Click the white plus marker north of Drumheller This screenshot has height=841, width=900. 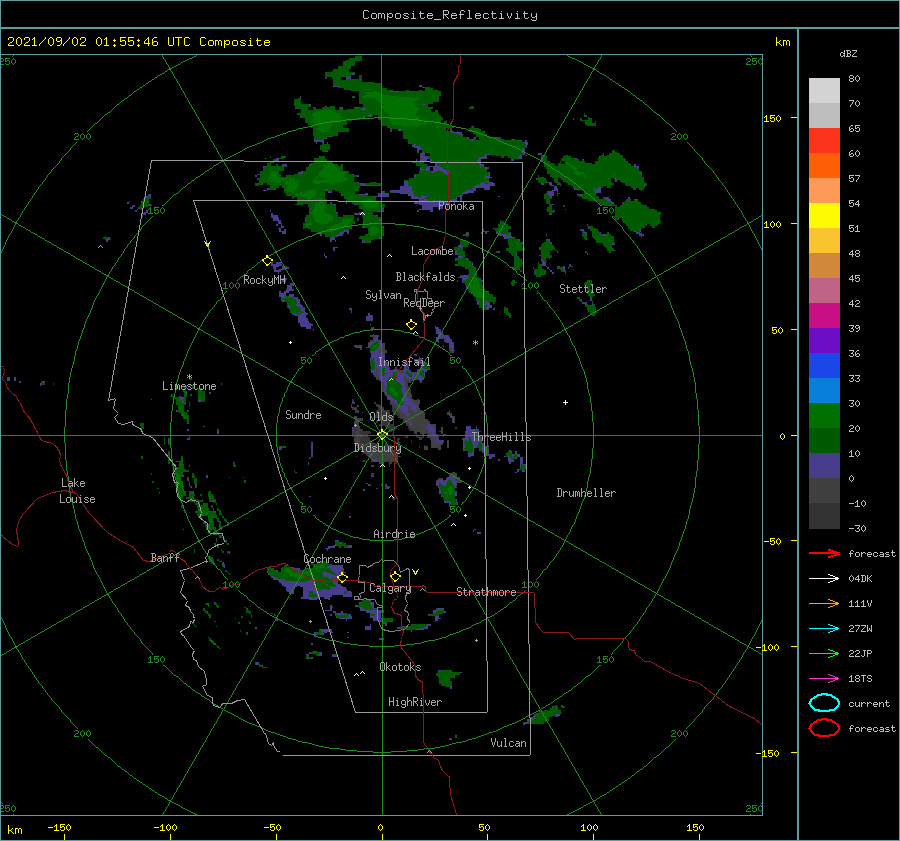click(565, 402)
